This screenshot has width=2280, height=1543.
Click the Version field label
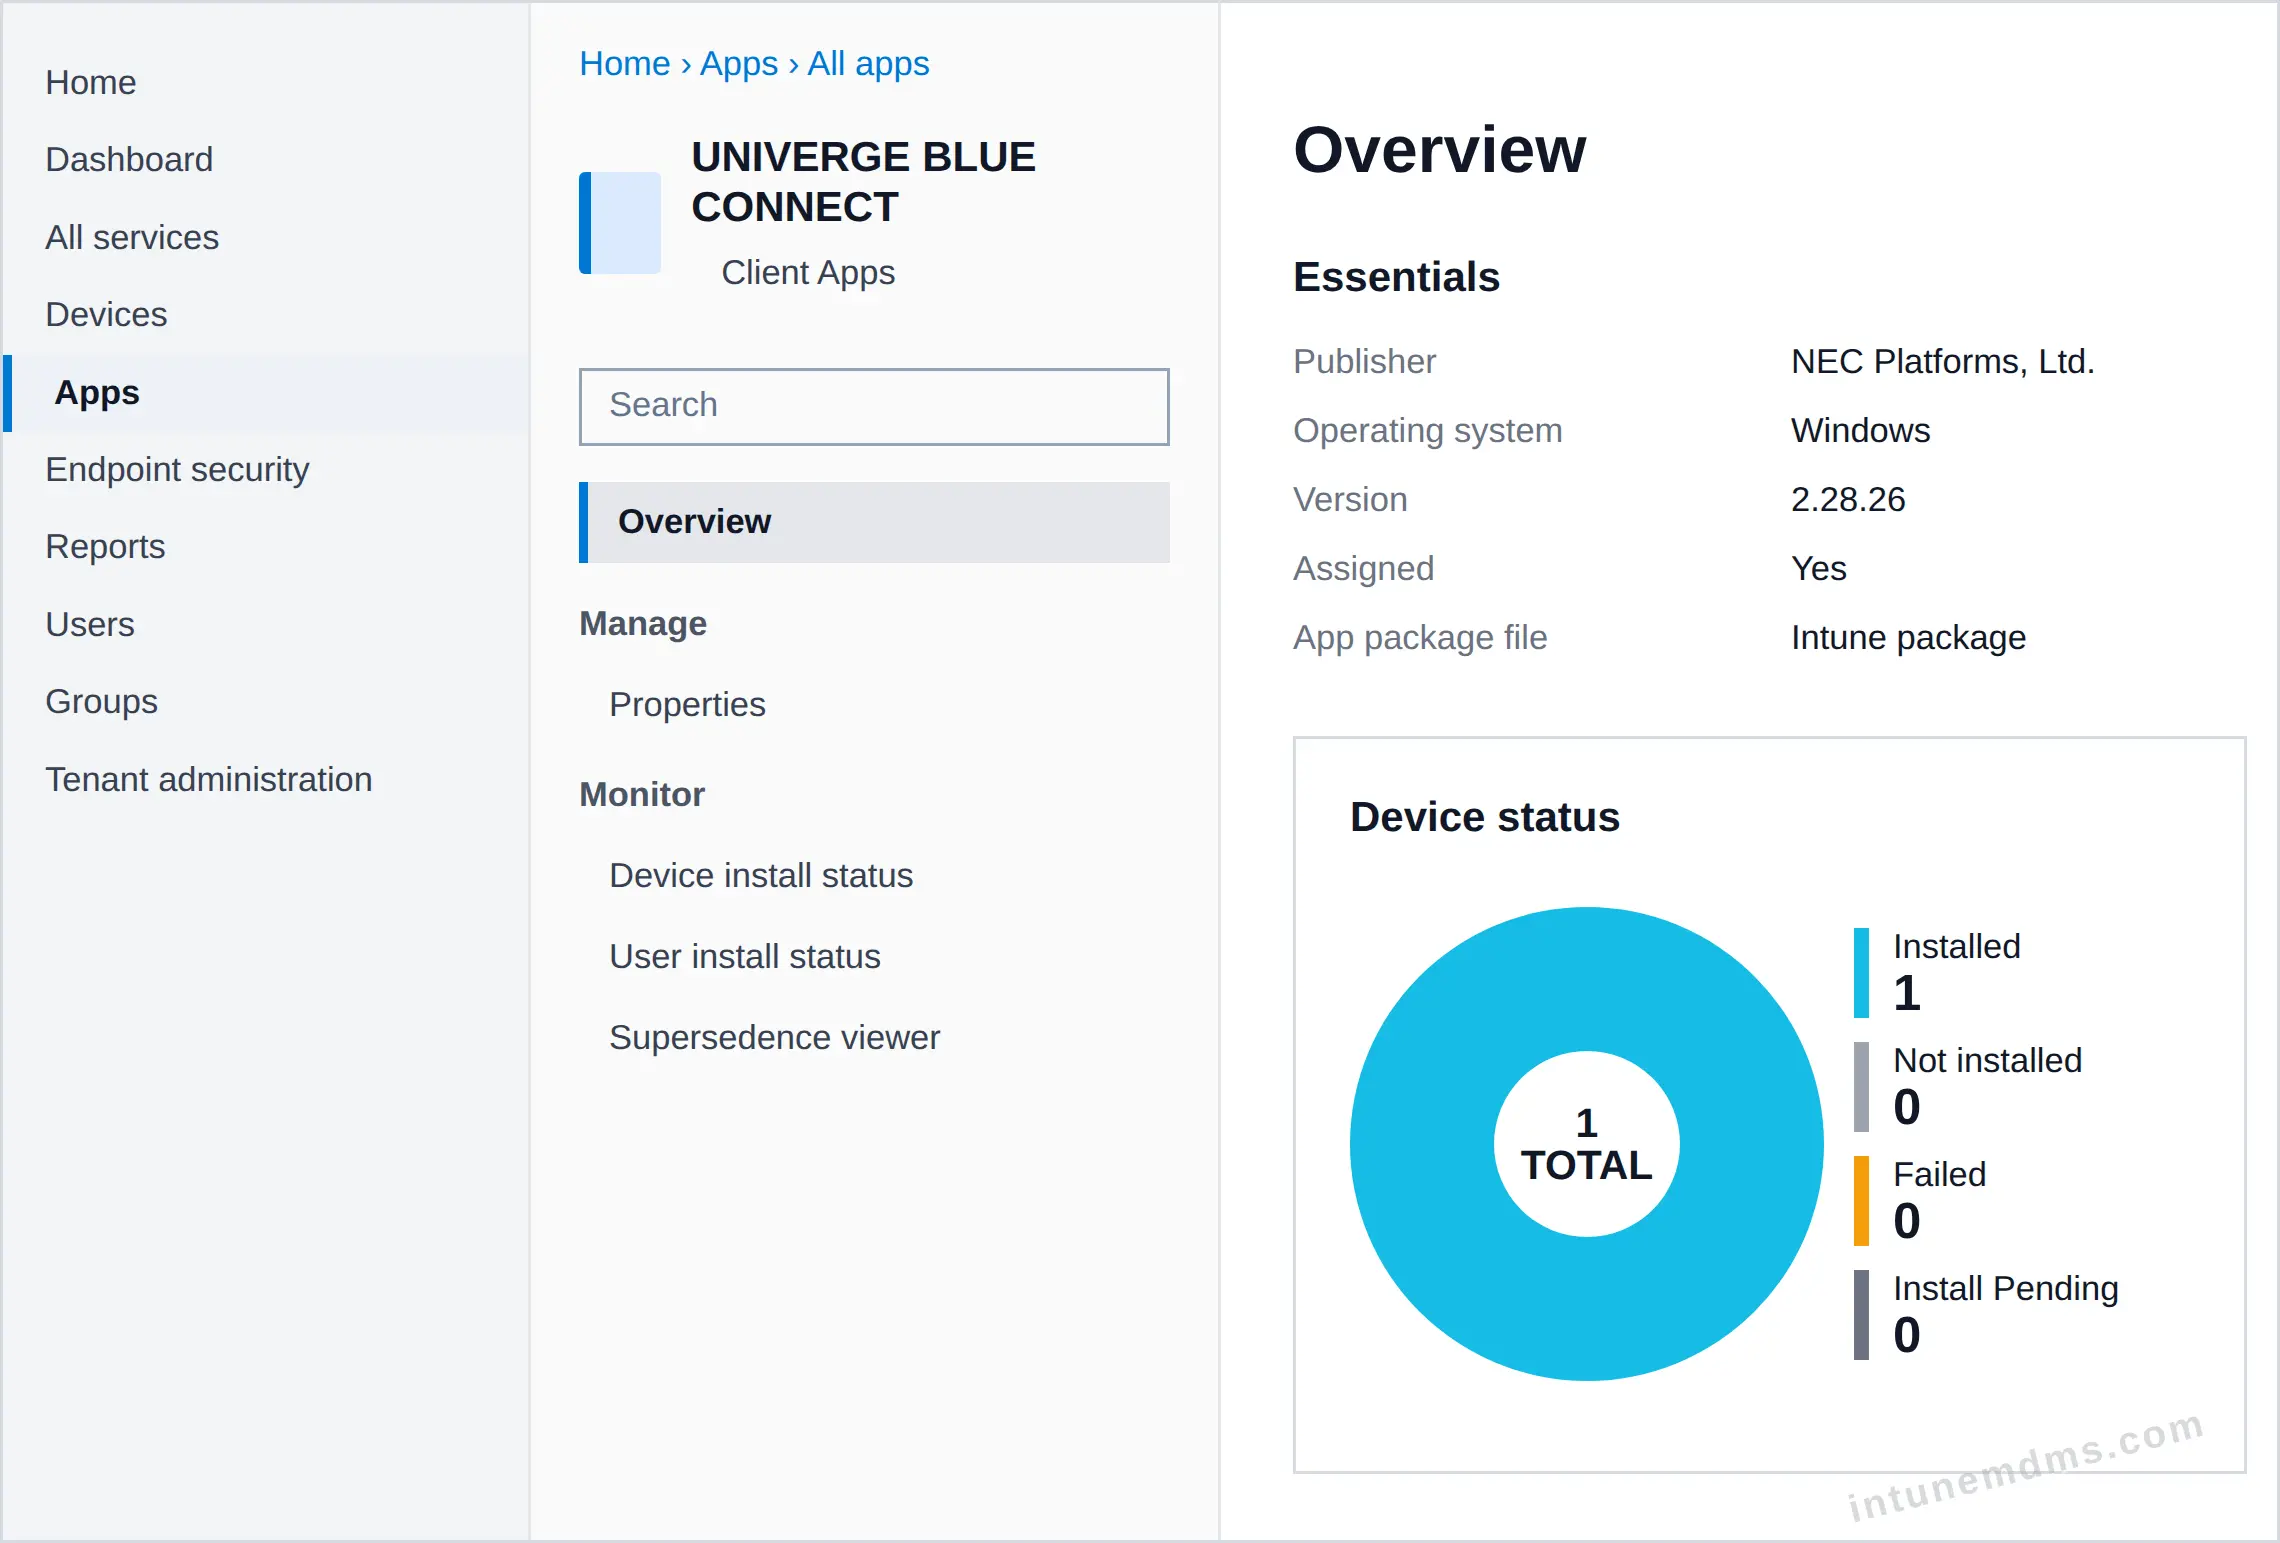1350,500
